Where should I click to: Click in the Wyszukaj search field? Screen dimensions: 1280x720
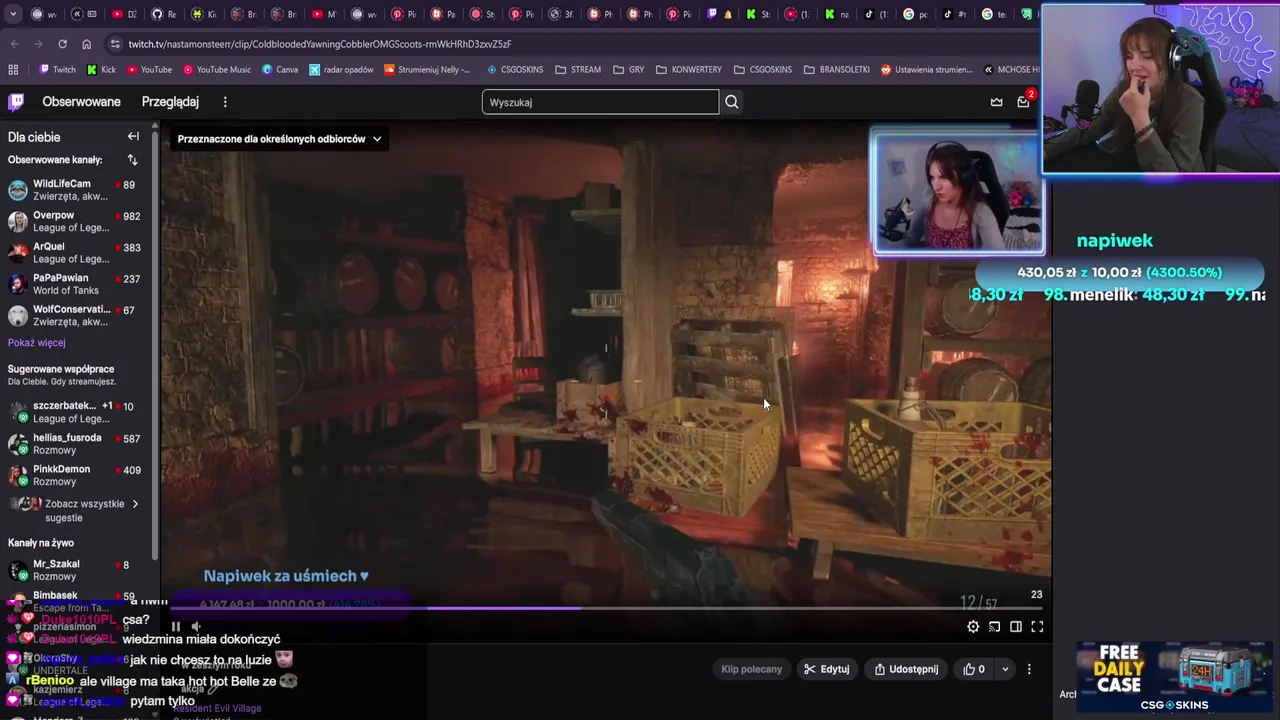(x=600, y=102)
